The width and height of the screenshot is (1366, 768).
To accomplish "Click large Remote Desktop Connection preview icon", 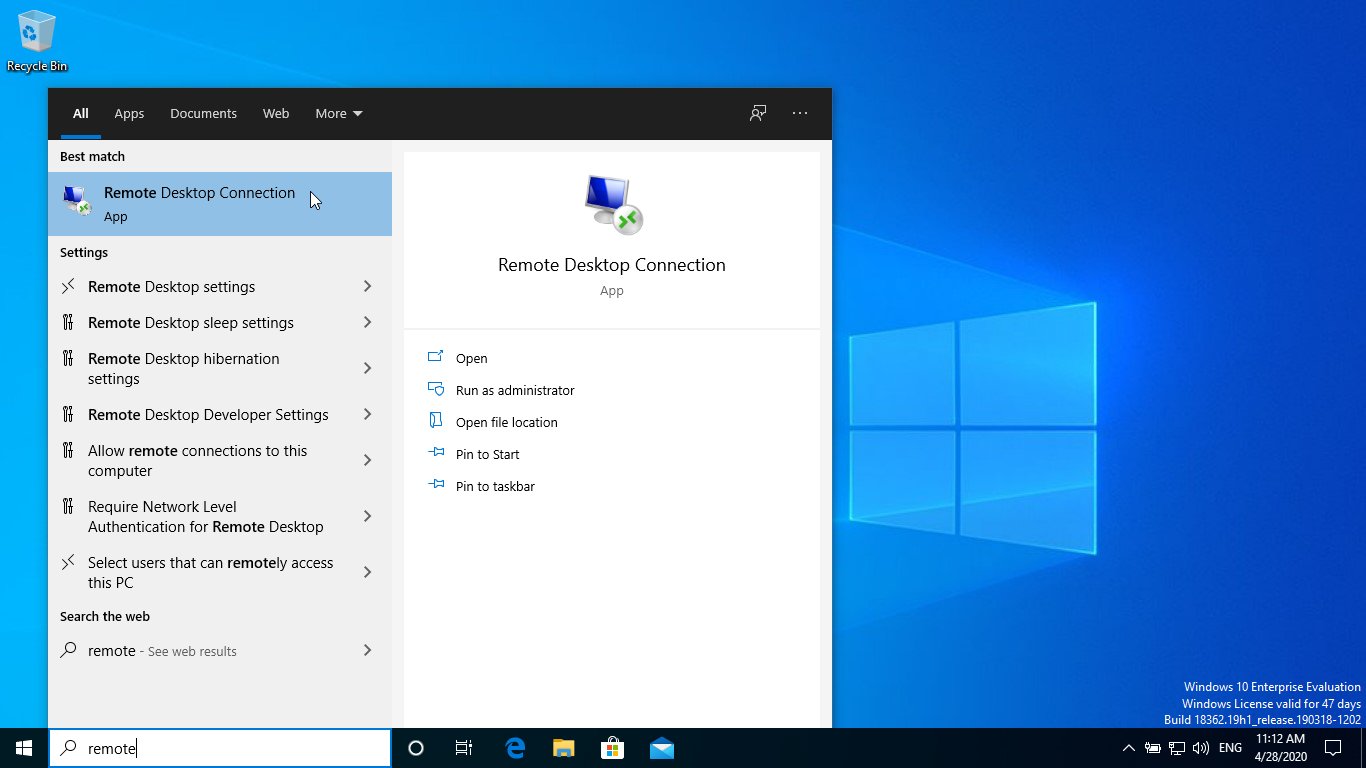I will [612, 204].
